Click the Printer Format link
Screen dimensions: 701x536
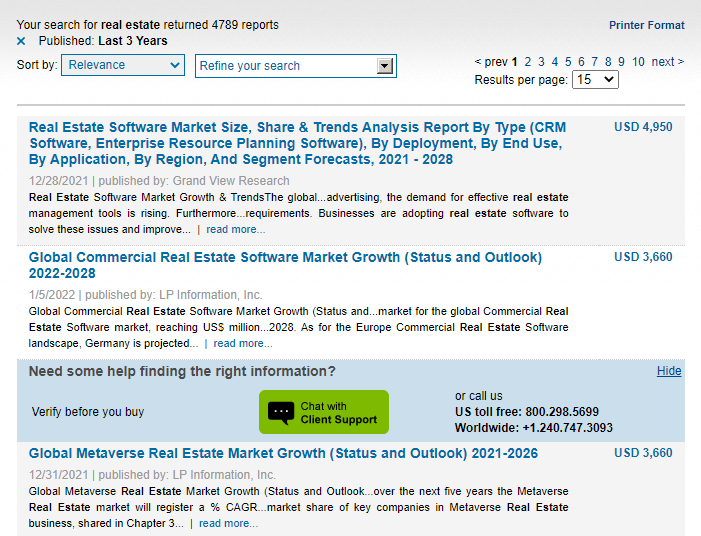[x=646, y=25]
